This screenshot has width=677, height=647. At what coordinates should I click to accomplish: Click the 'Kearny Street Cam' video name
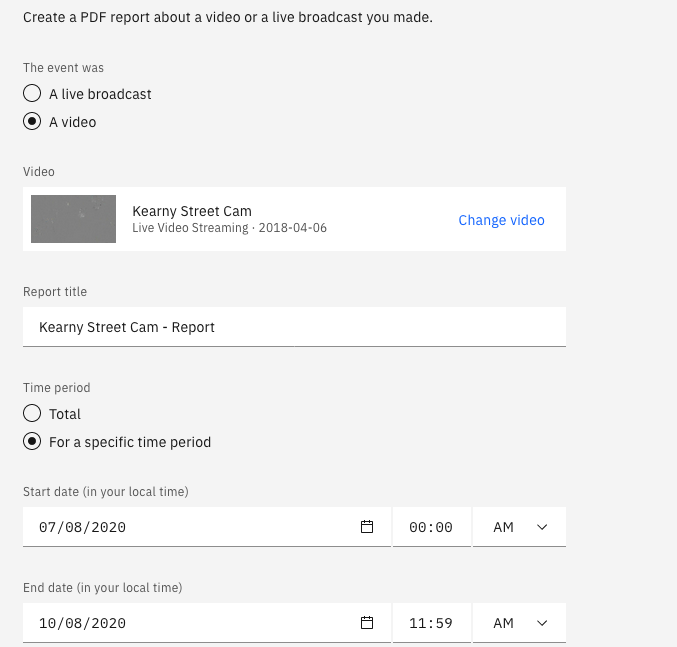coord(192,211)
